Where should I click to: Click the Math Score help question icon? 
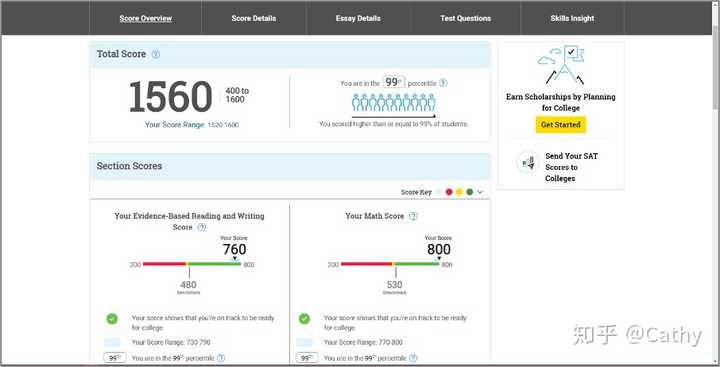tap(413, 216)
